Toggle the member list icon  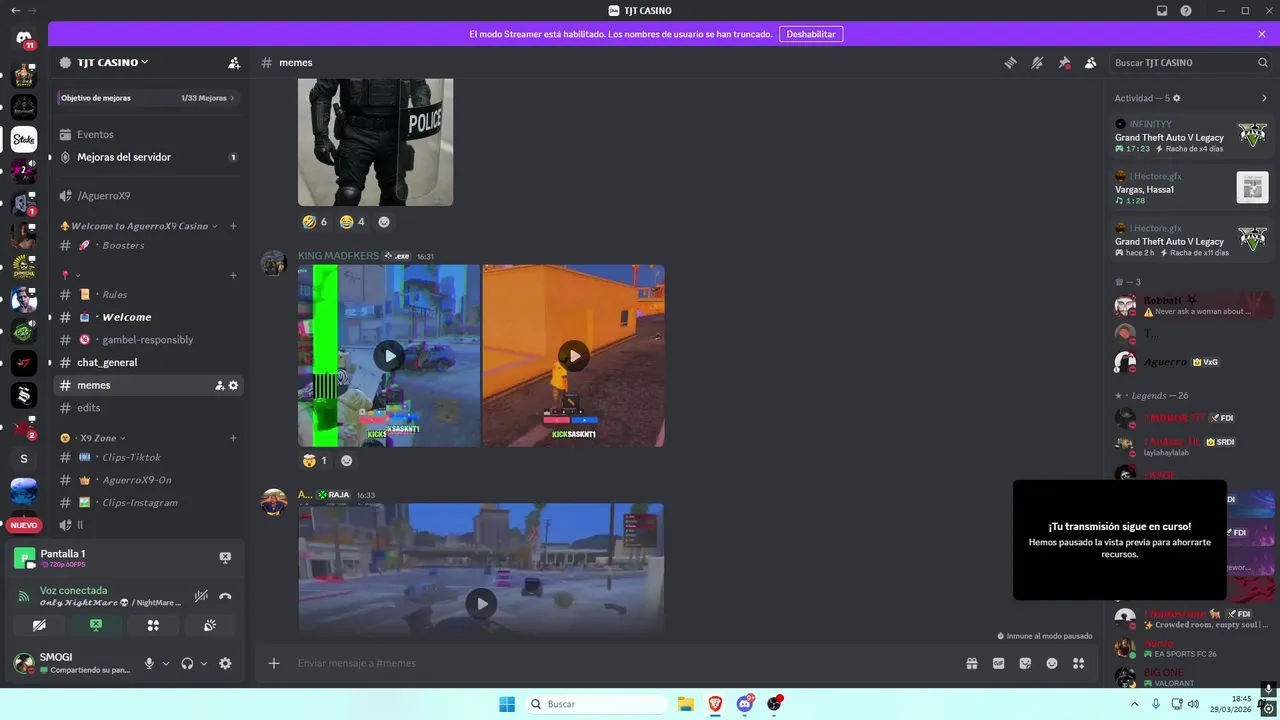tap(1091, 62)
